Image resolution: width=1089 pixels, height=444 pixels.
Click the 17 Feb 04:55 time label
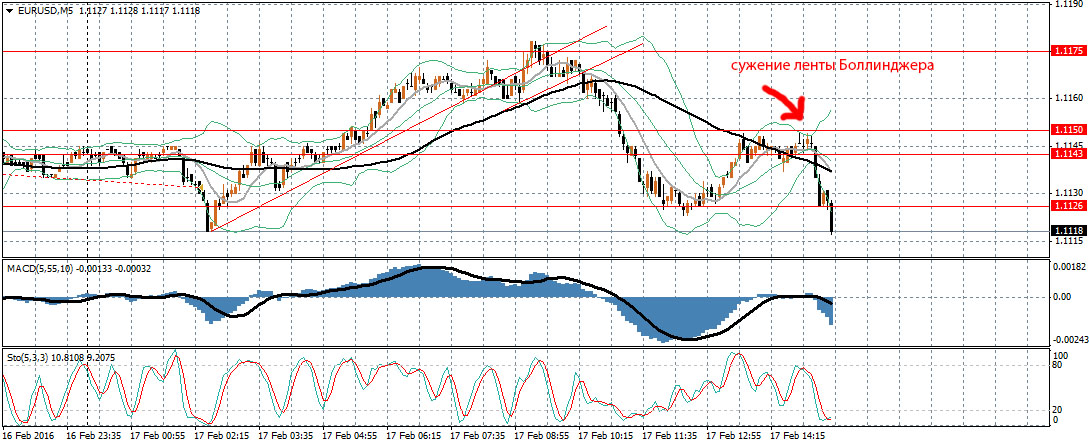[348, 436]
